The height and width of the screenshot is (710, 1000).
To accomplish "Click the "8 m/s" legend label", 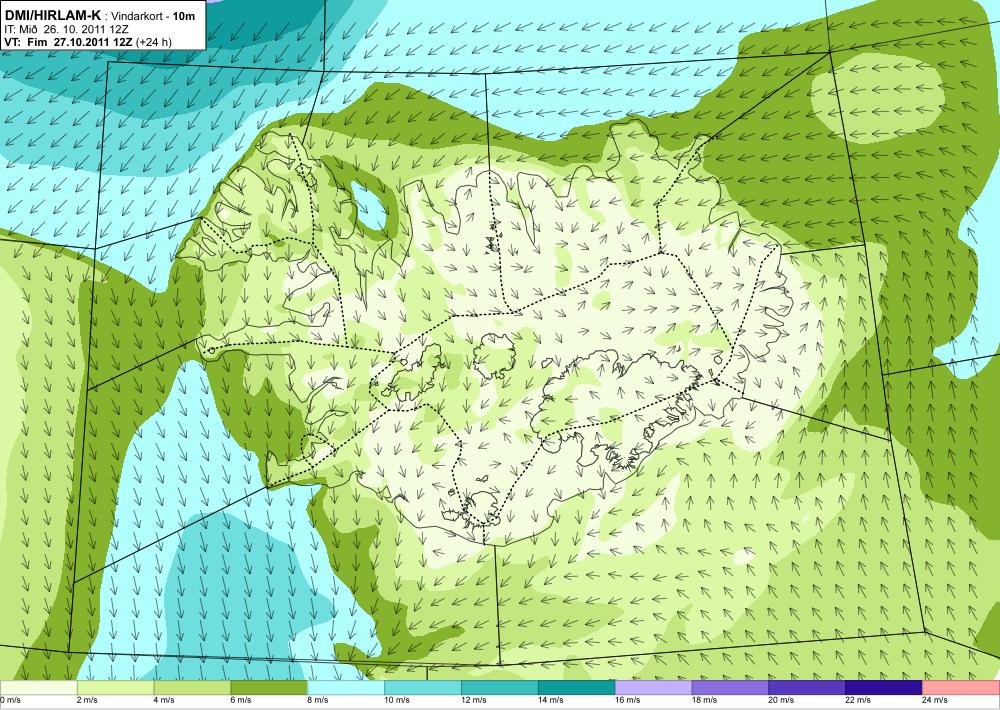I will click(x=318, y=700).
